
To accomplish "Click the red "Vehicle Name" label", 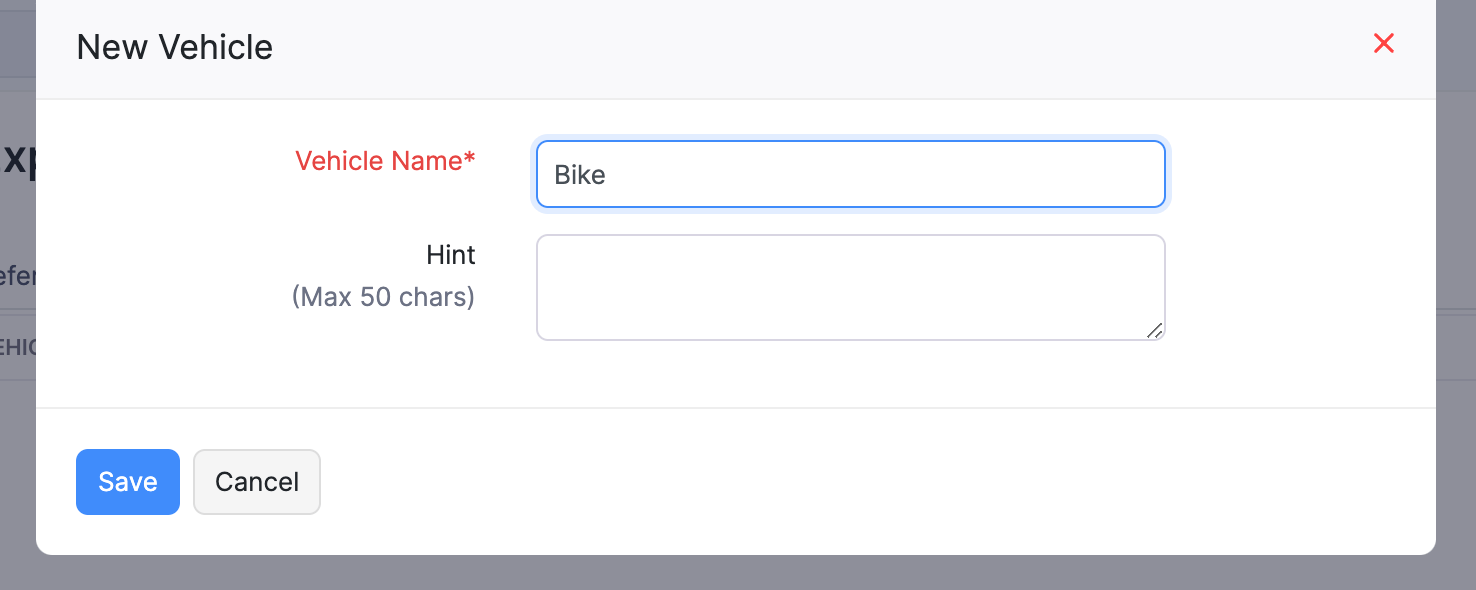I will 378,161.
